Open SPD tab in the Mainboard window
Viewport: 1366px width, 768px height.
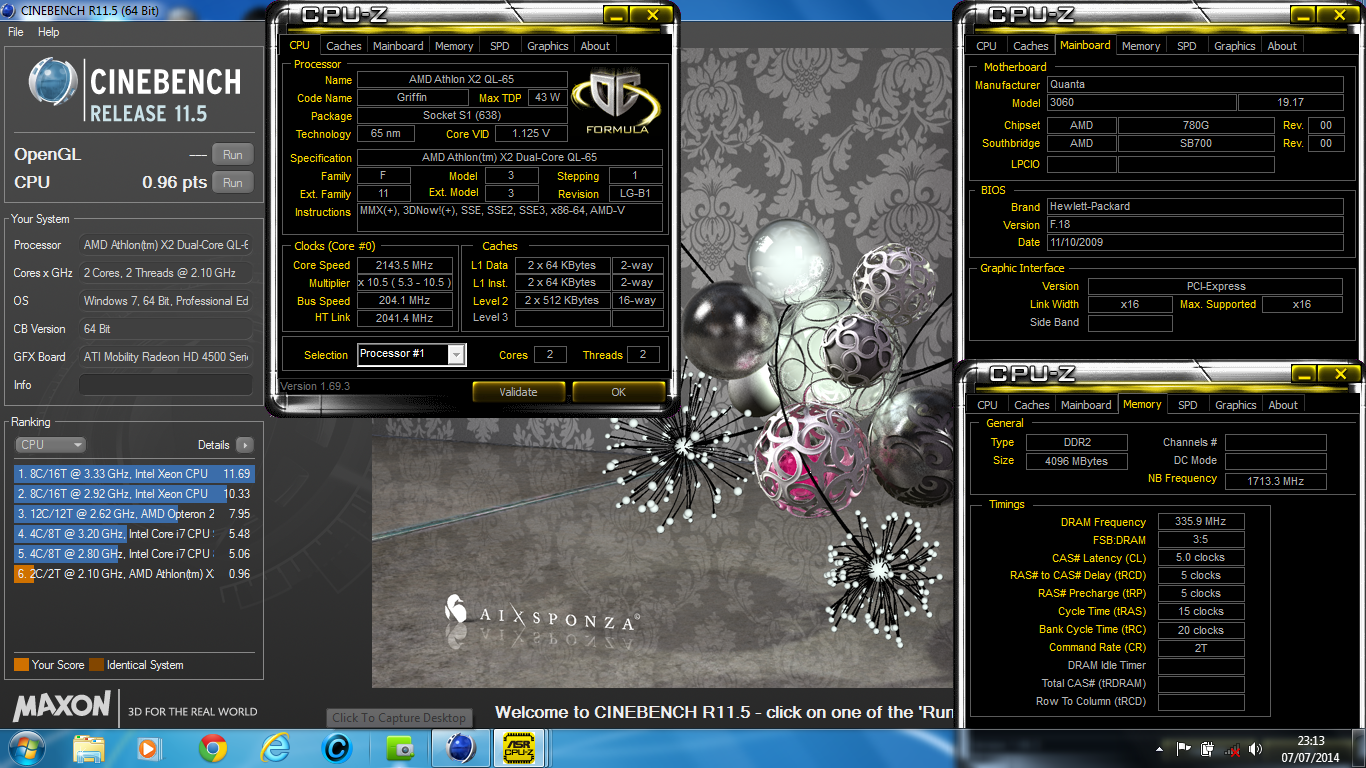(1186, 46)
